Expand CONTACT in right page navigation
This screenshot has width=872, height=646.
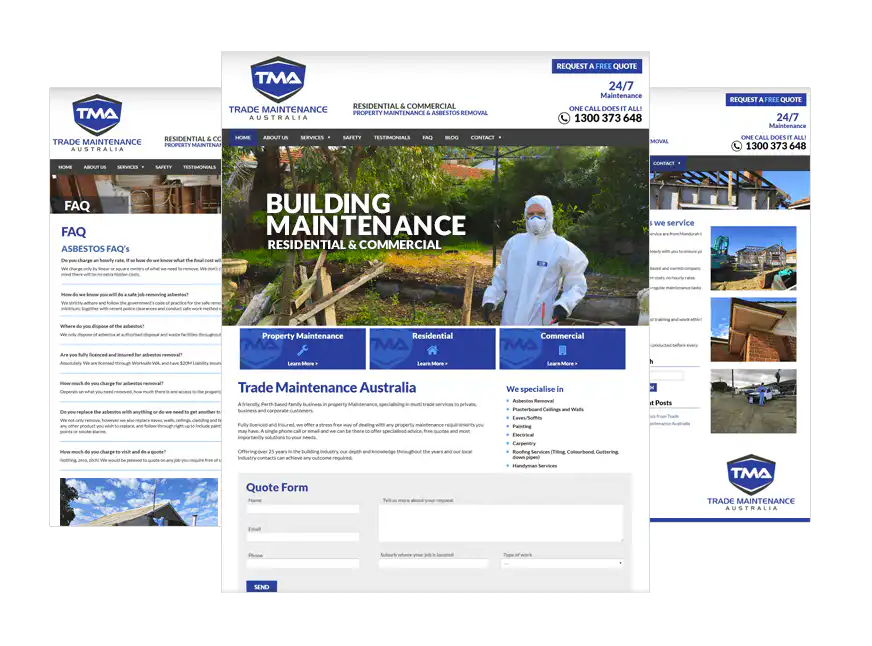pyautogui.click(x=666, y=163)
